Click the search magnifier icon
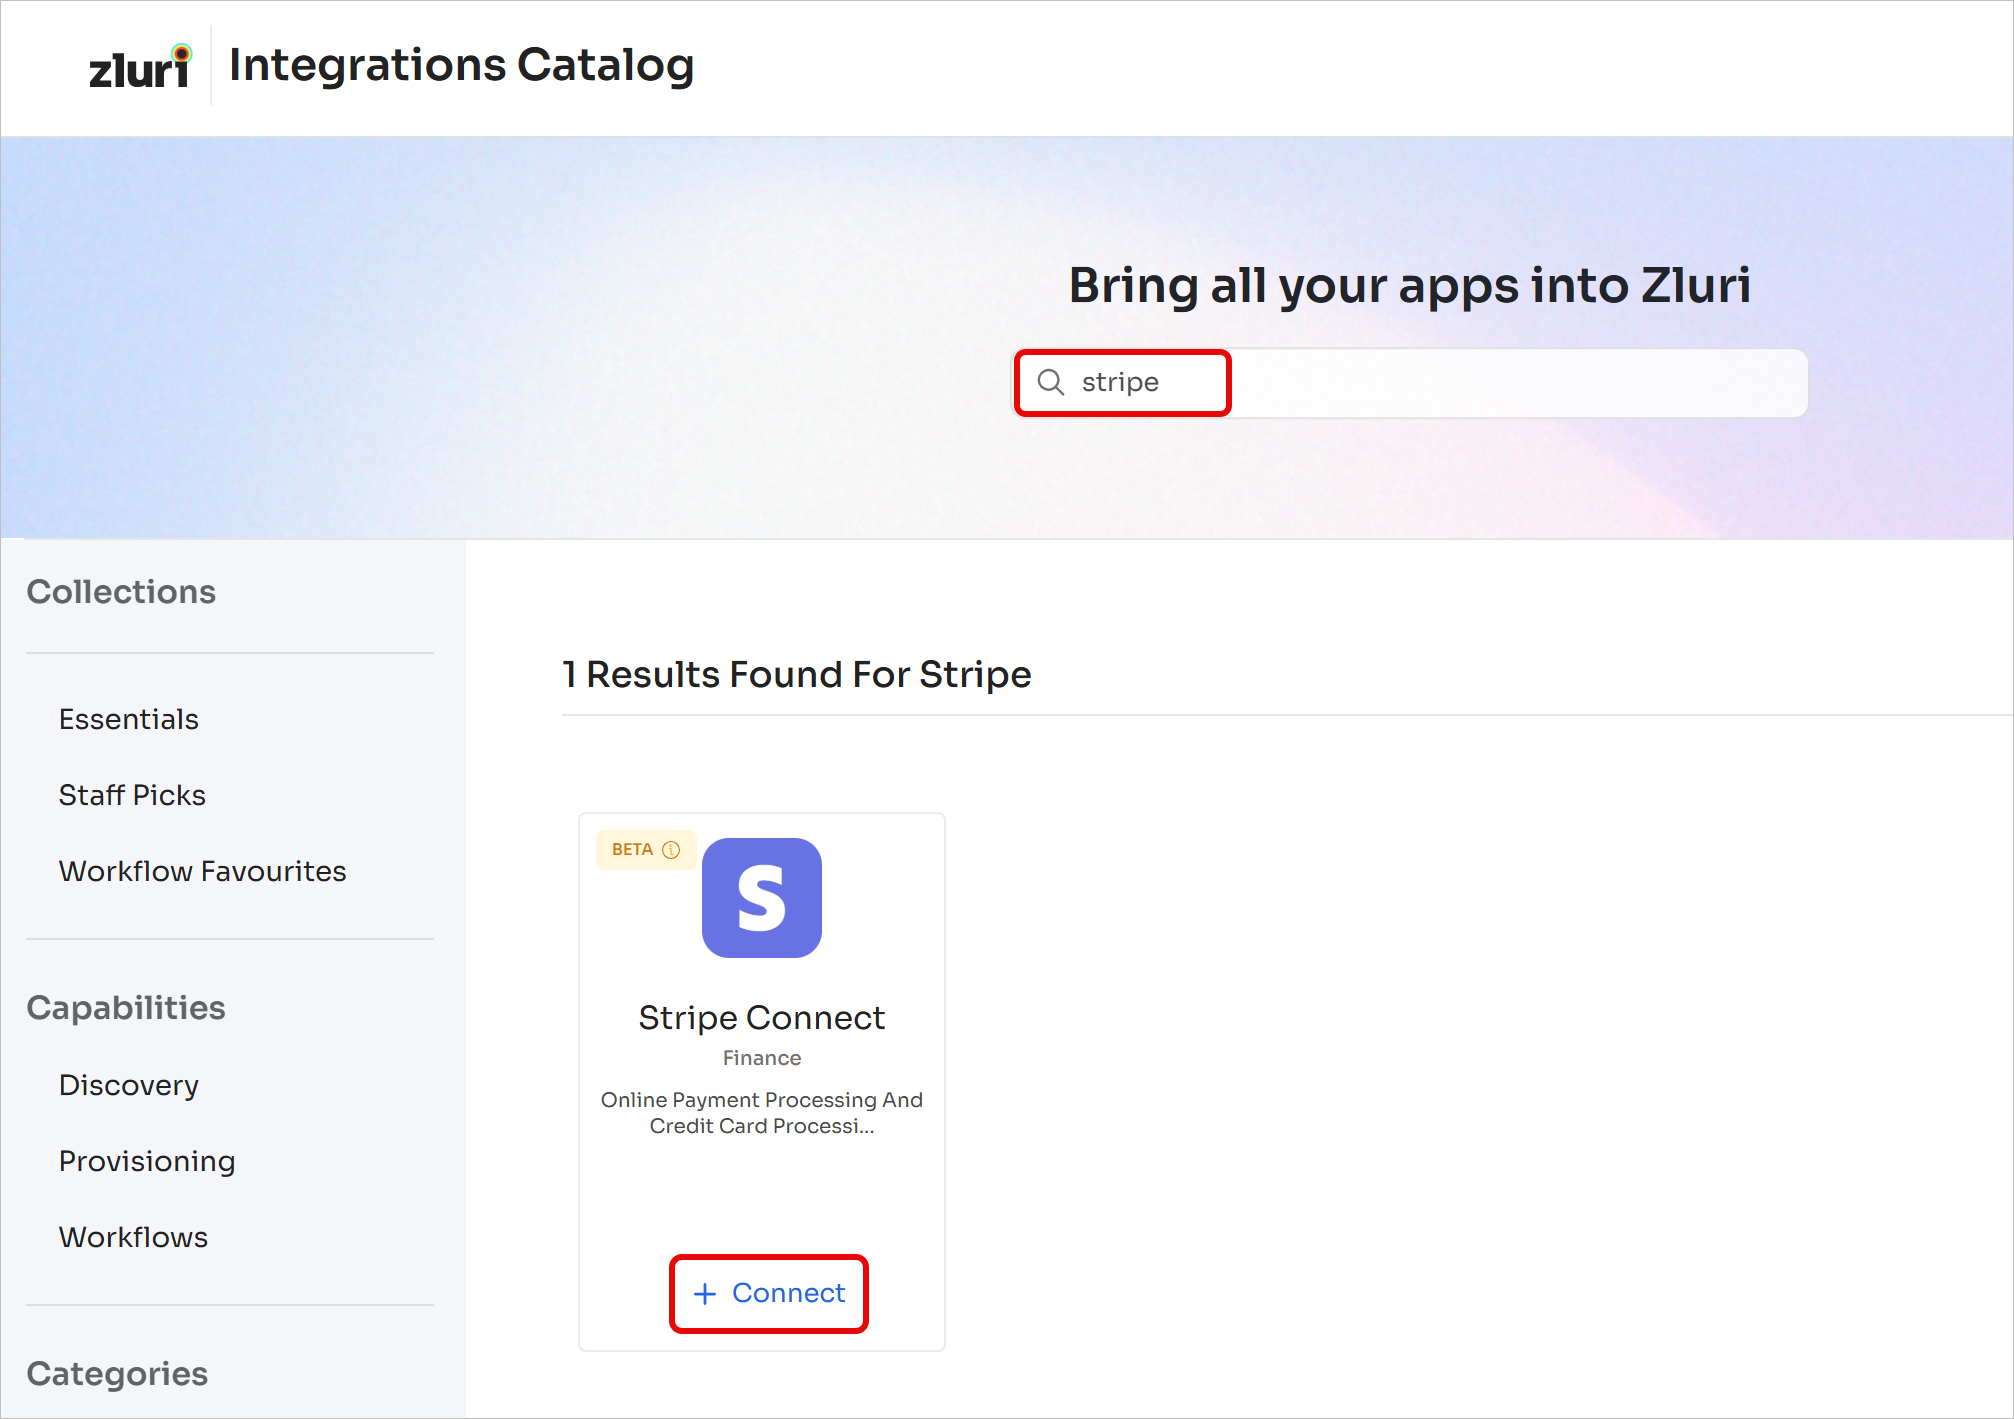This screenshot has width=2014, height=1419. click(x=1050, y=382)
